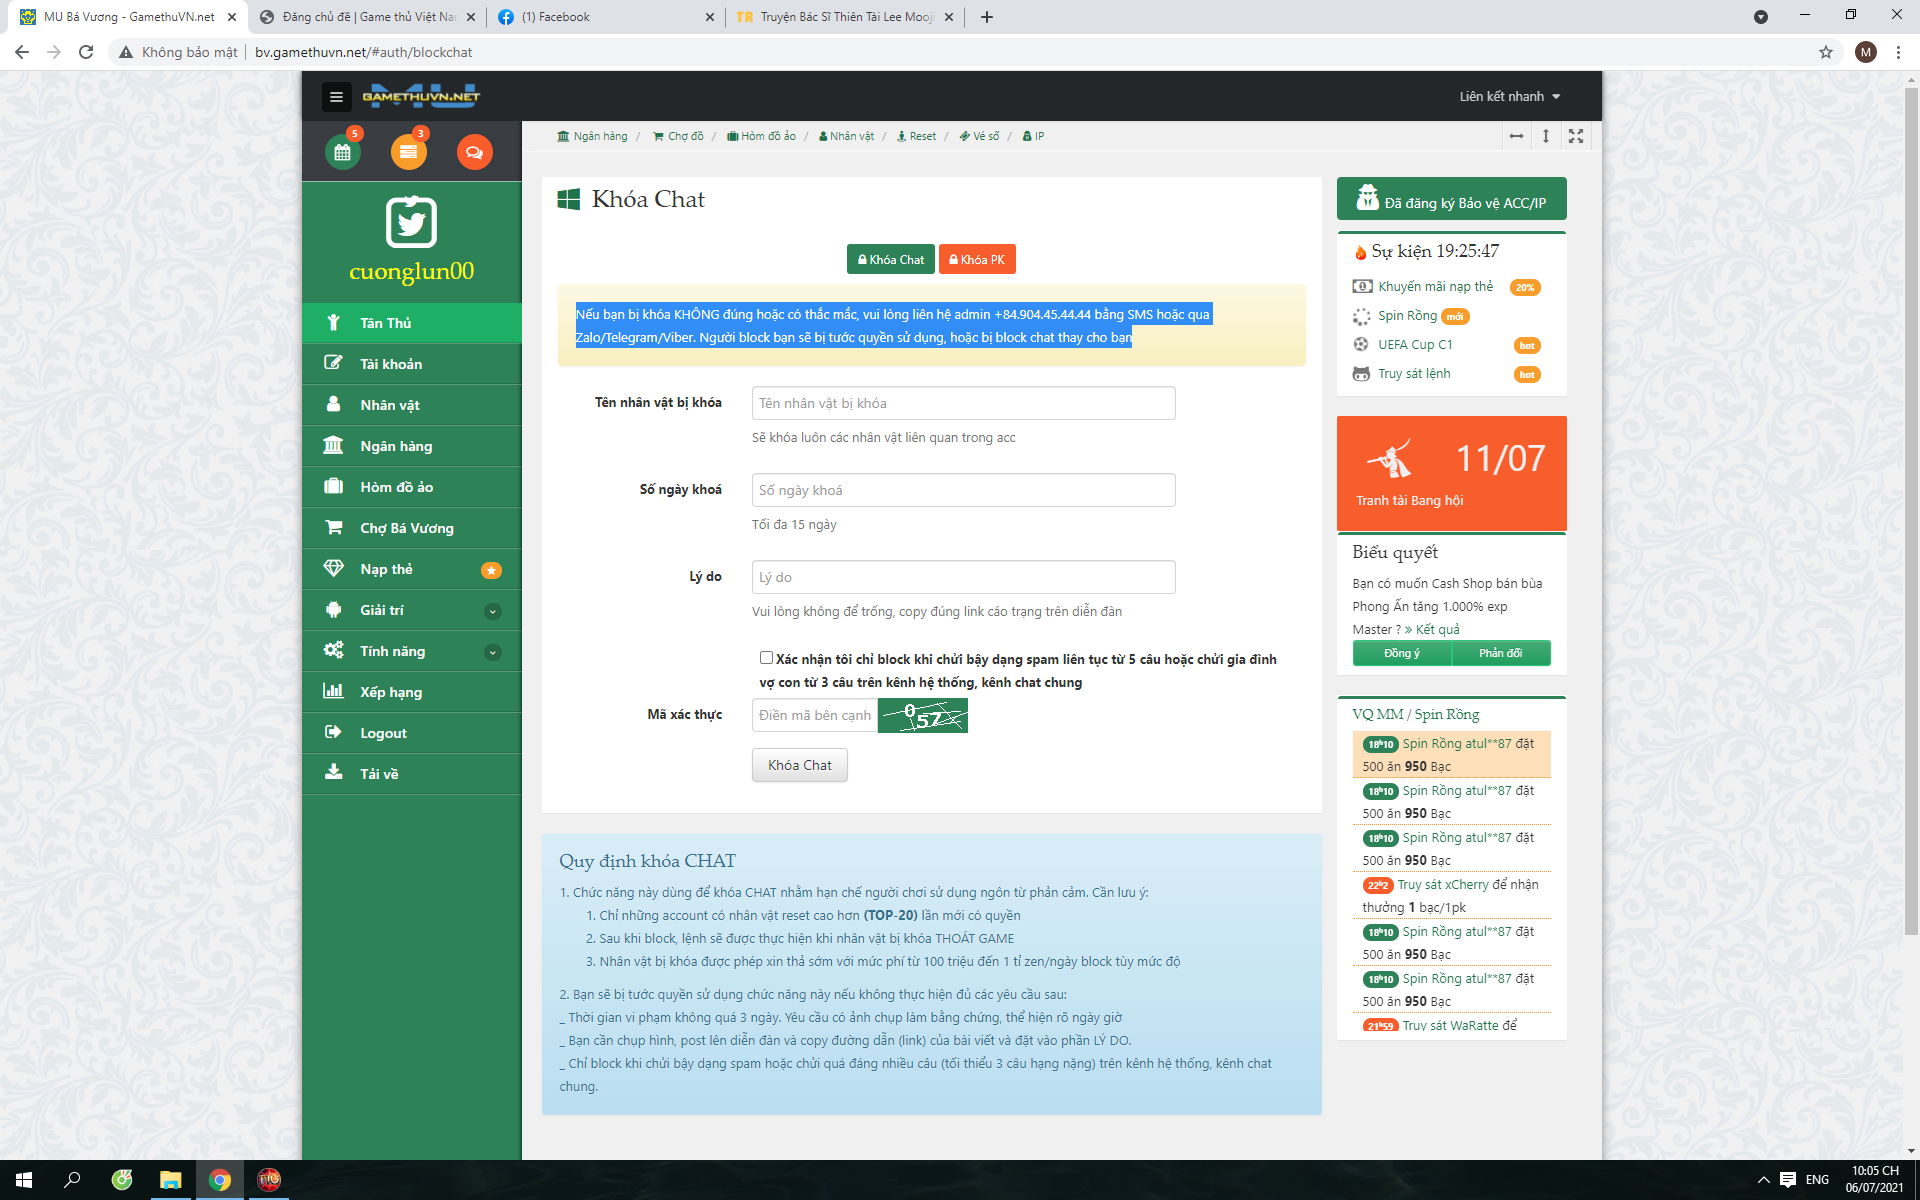Open Ngân hàng in the sidebar menu
Screen dimensions: 1920x1200
coord(396,446)
